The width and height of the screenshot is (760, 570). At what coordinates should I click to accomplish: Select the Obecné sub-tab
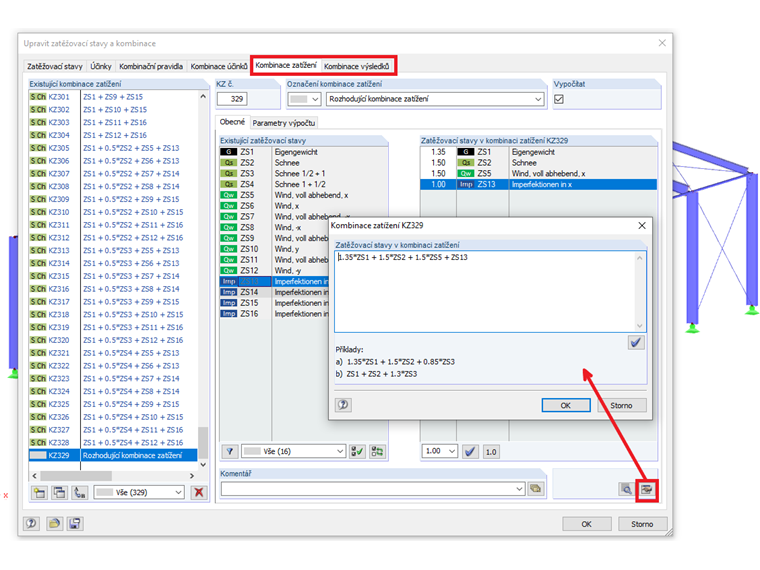[232, 122]
